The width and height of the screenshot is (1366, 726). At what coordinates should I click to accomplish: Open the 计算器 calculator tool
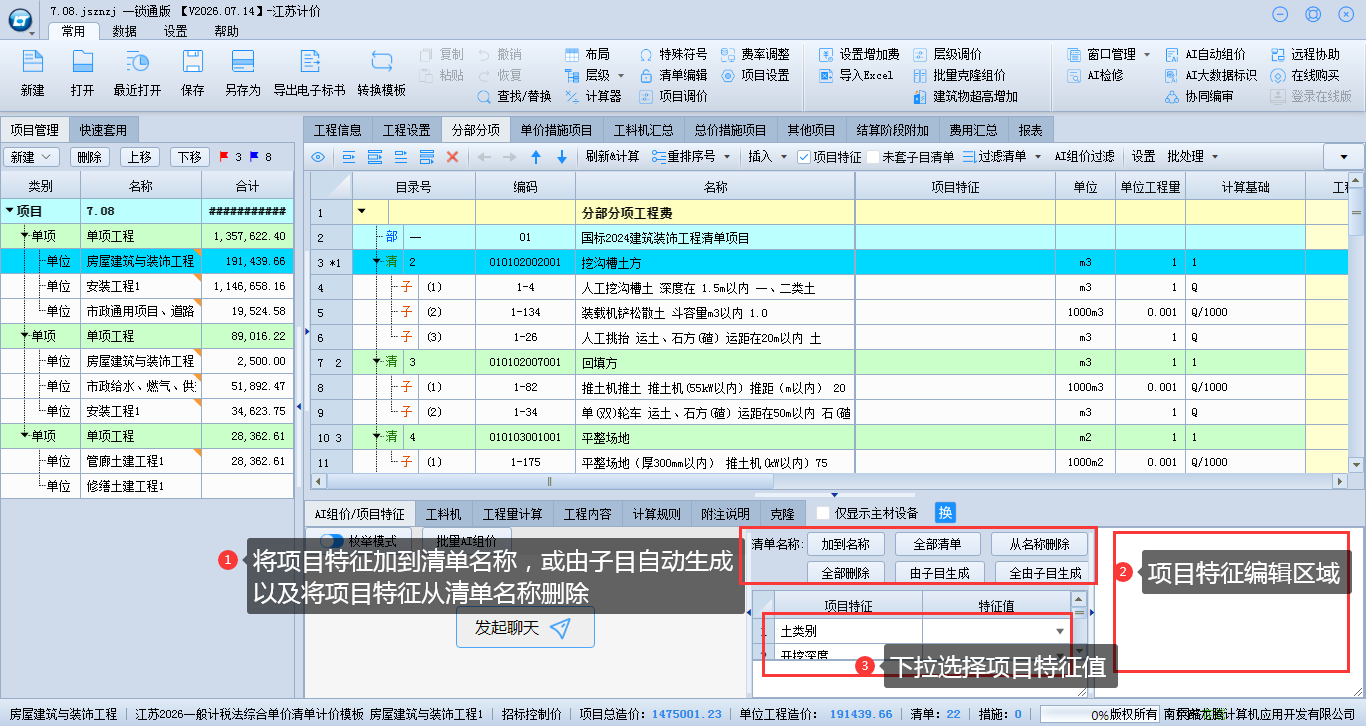(593, 96)
